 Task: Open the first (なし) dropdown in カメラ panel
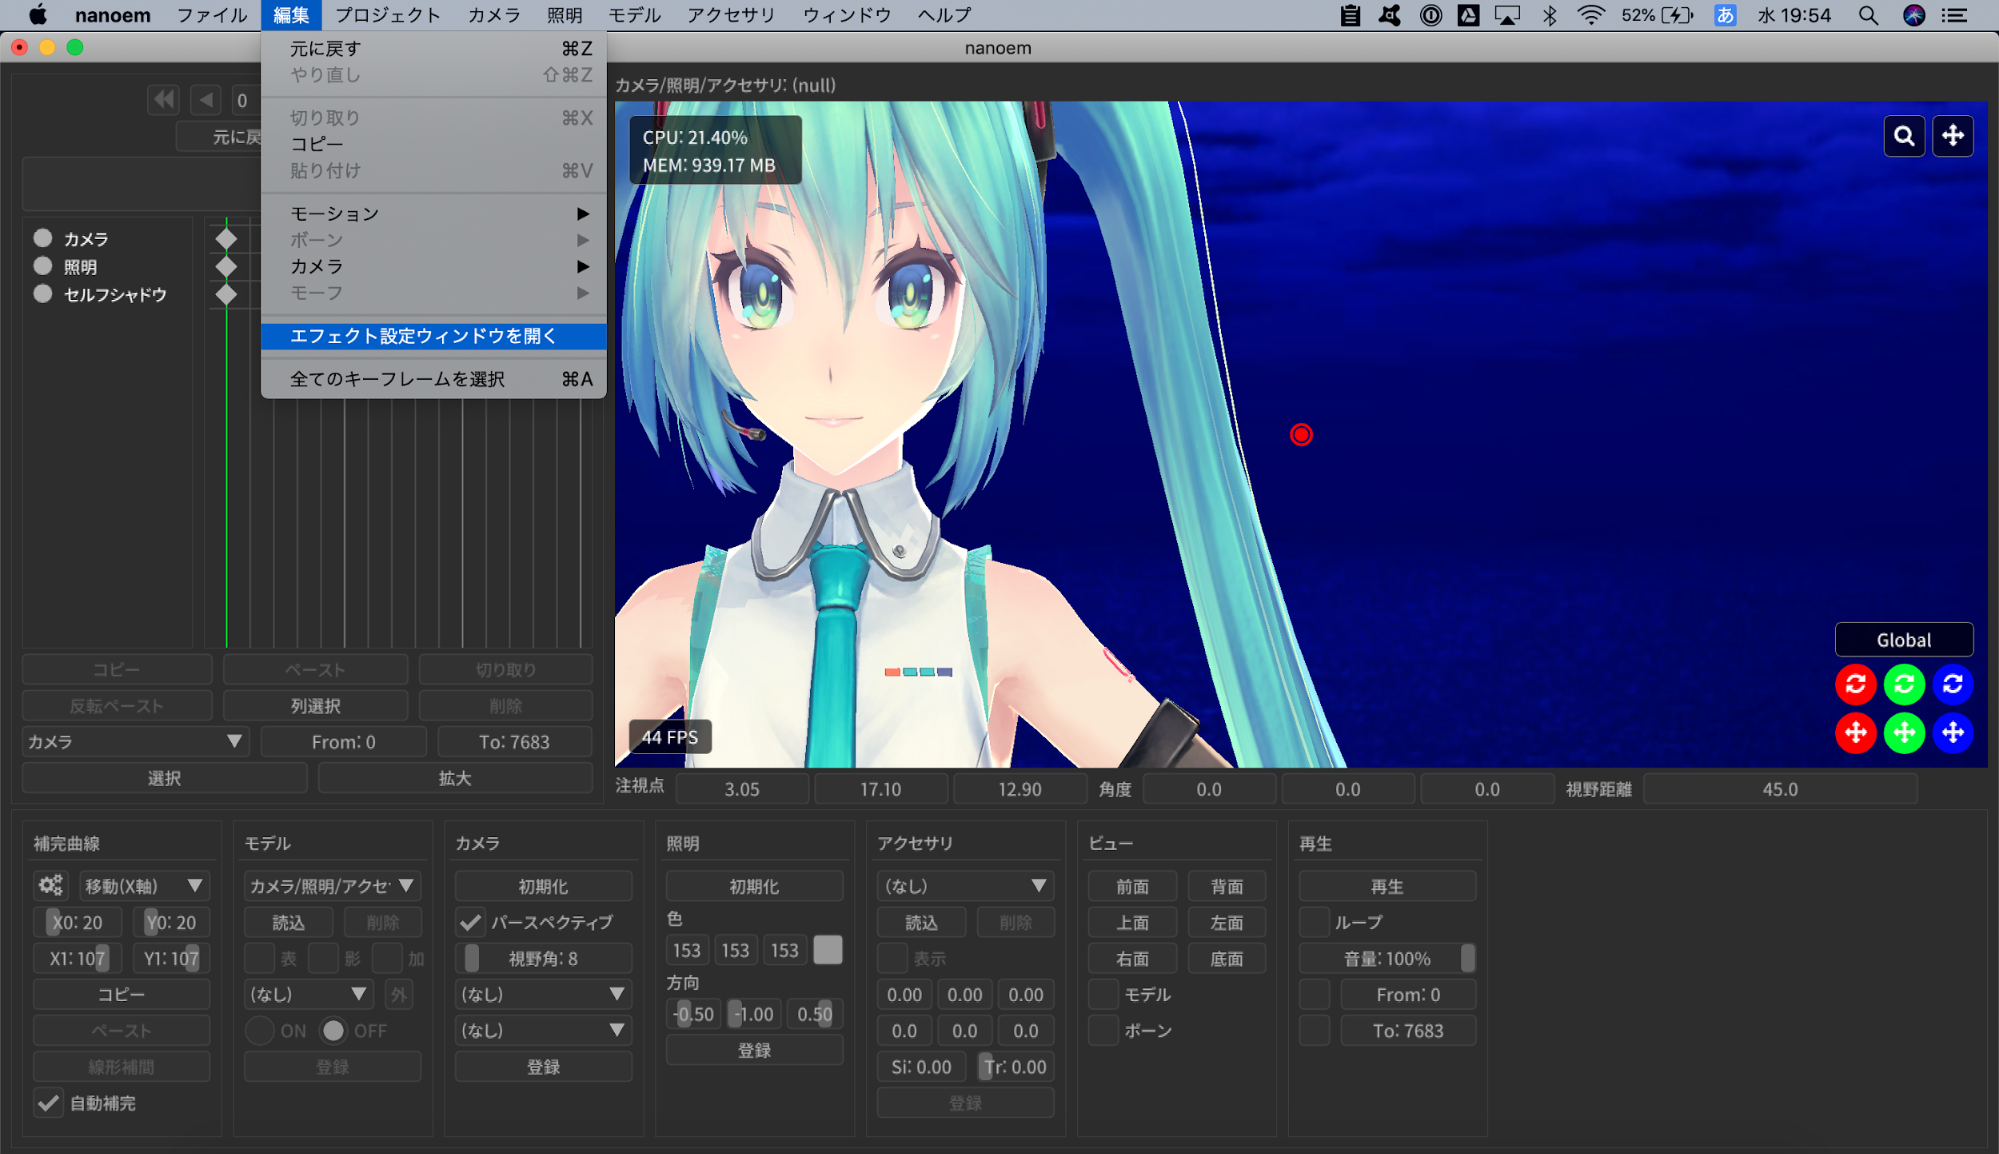click(x=543, y=994)
